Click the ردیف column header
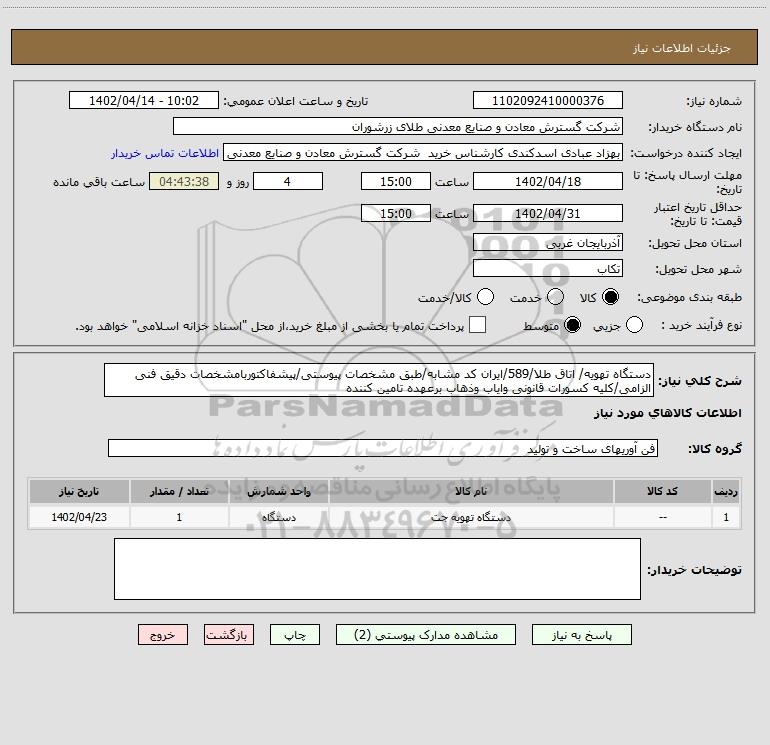Viewport: 770px width, 745px height. 726,491
